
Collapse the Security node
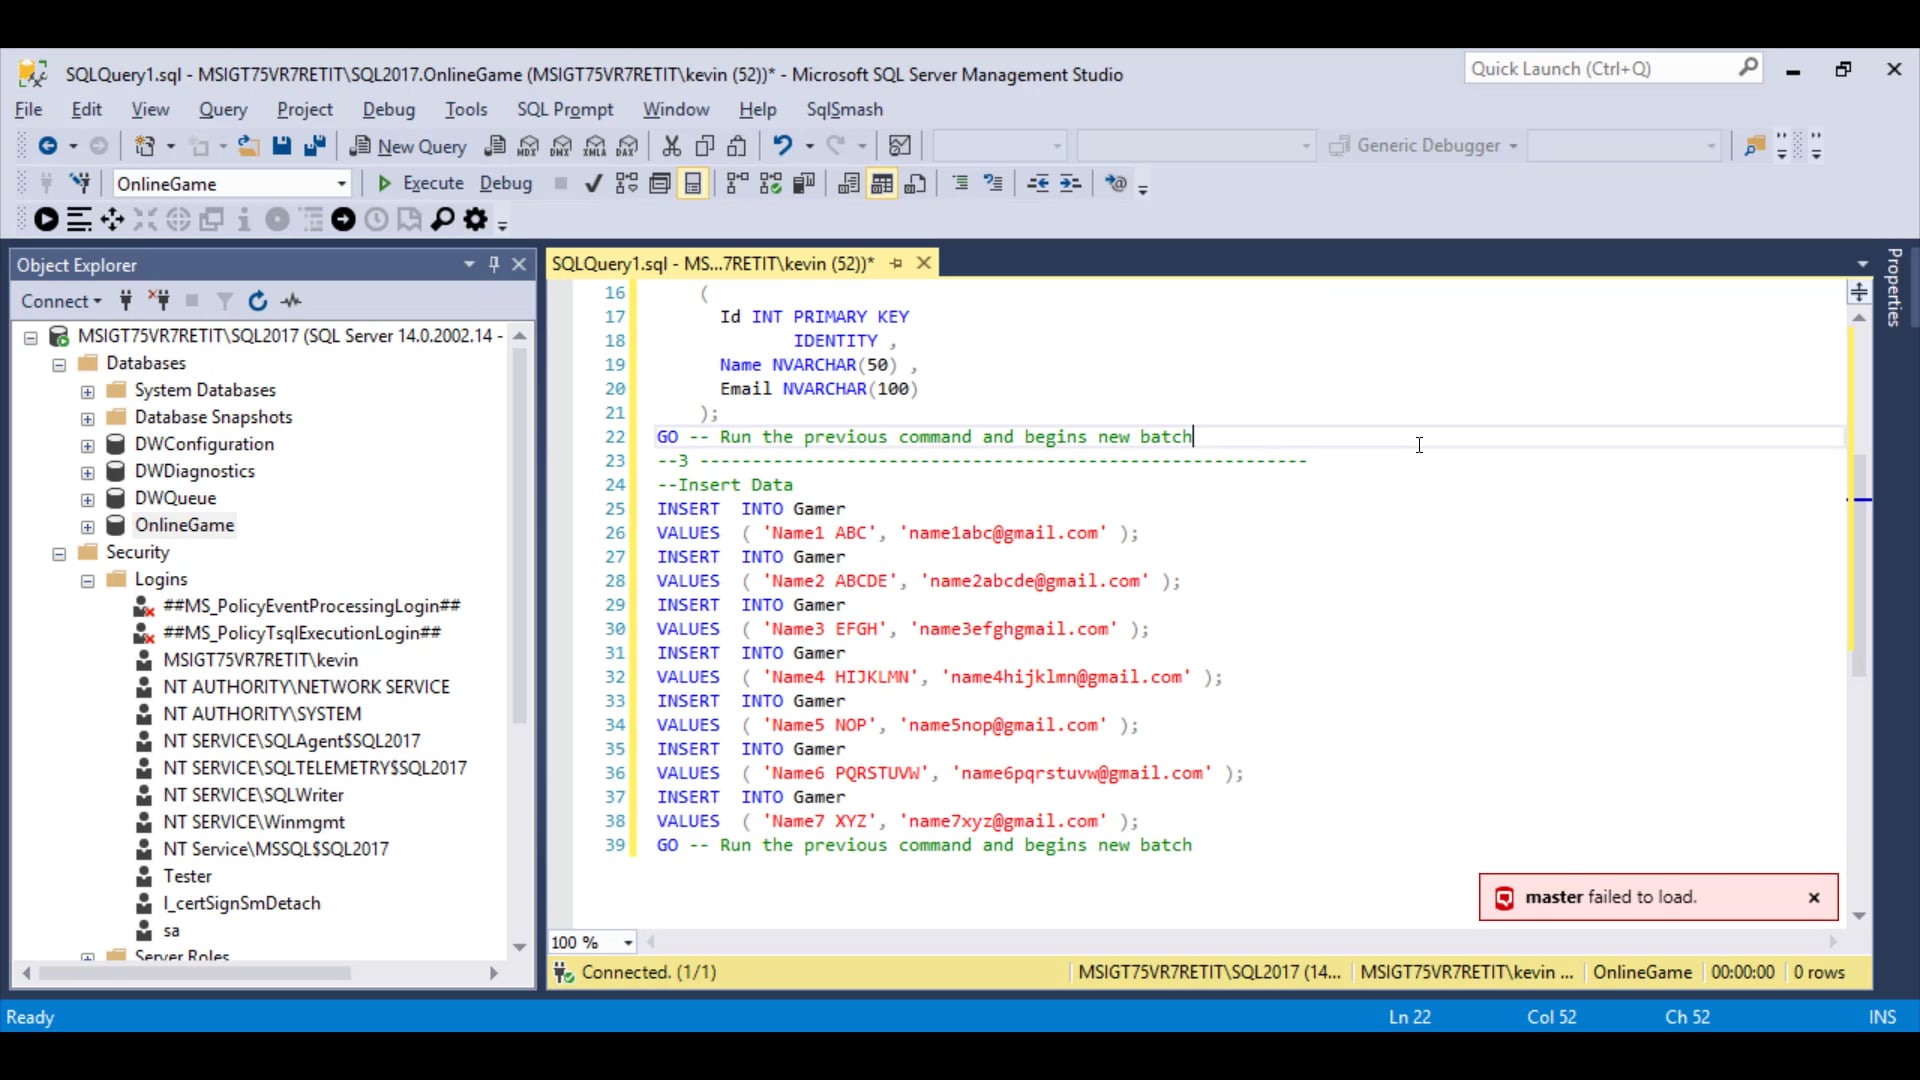[59, 554]
